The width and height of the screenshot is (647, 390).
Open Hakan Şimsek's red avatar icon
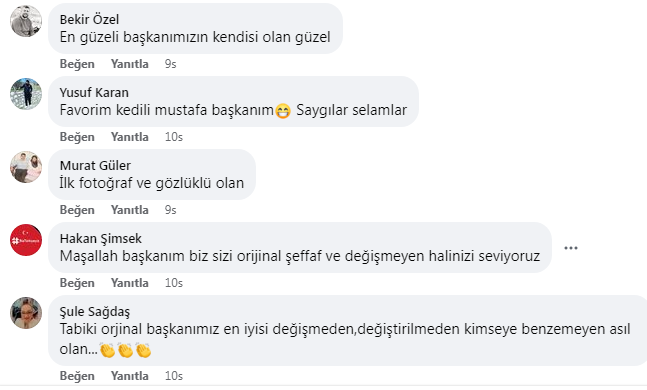coord(26,240)
